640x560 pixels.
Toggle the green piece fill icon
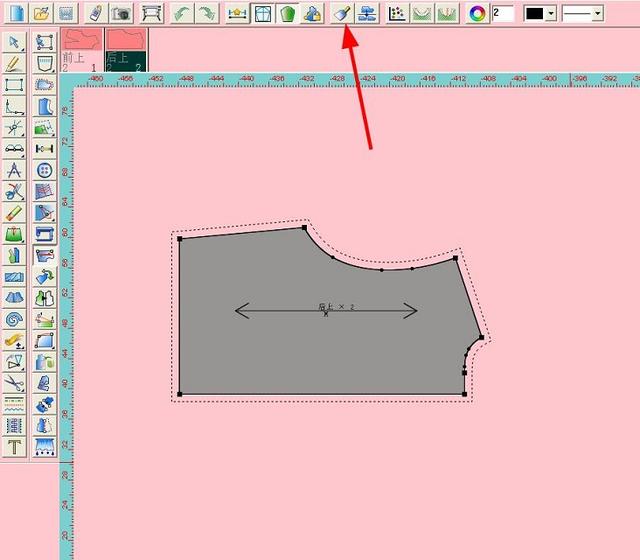pyautogui.click(x=288, y=13)
